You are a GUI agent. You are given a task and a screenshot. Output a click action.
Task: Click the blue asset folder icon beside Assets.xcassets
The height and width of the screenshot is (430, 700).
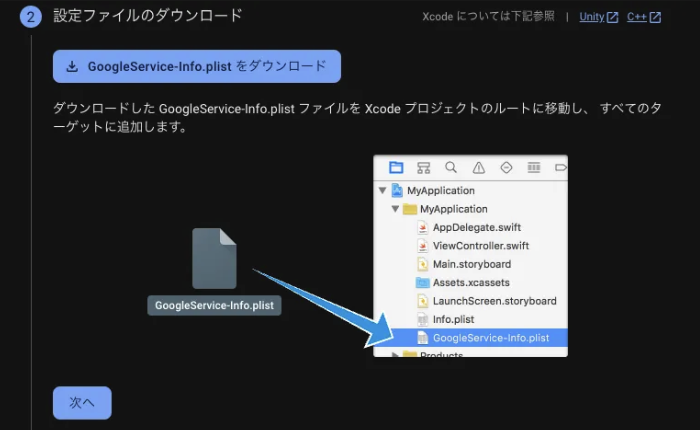422,283
